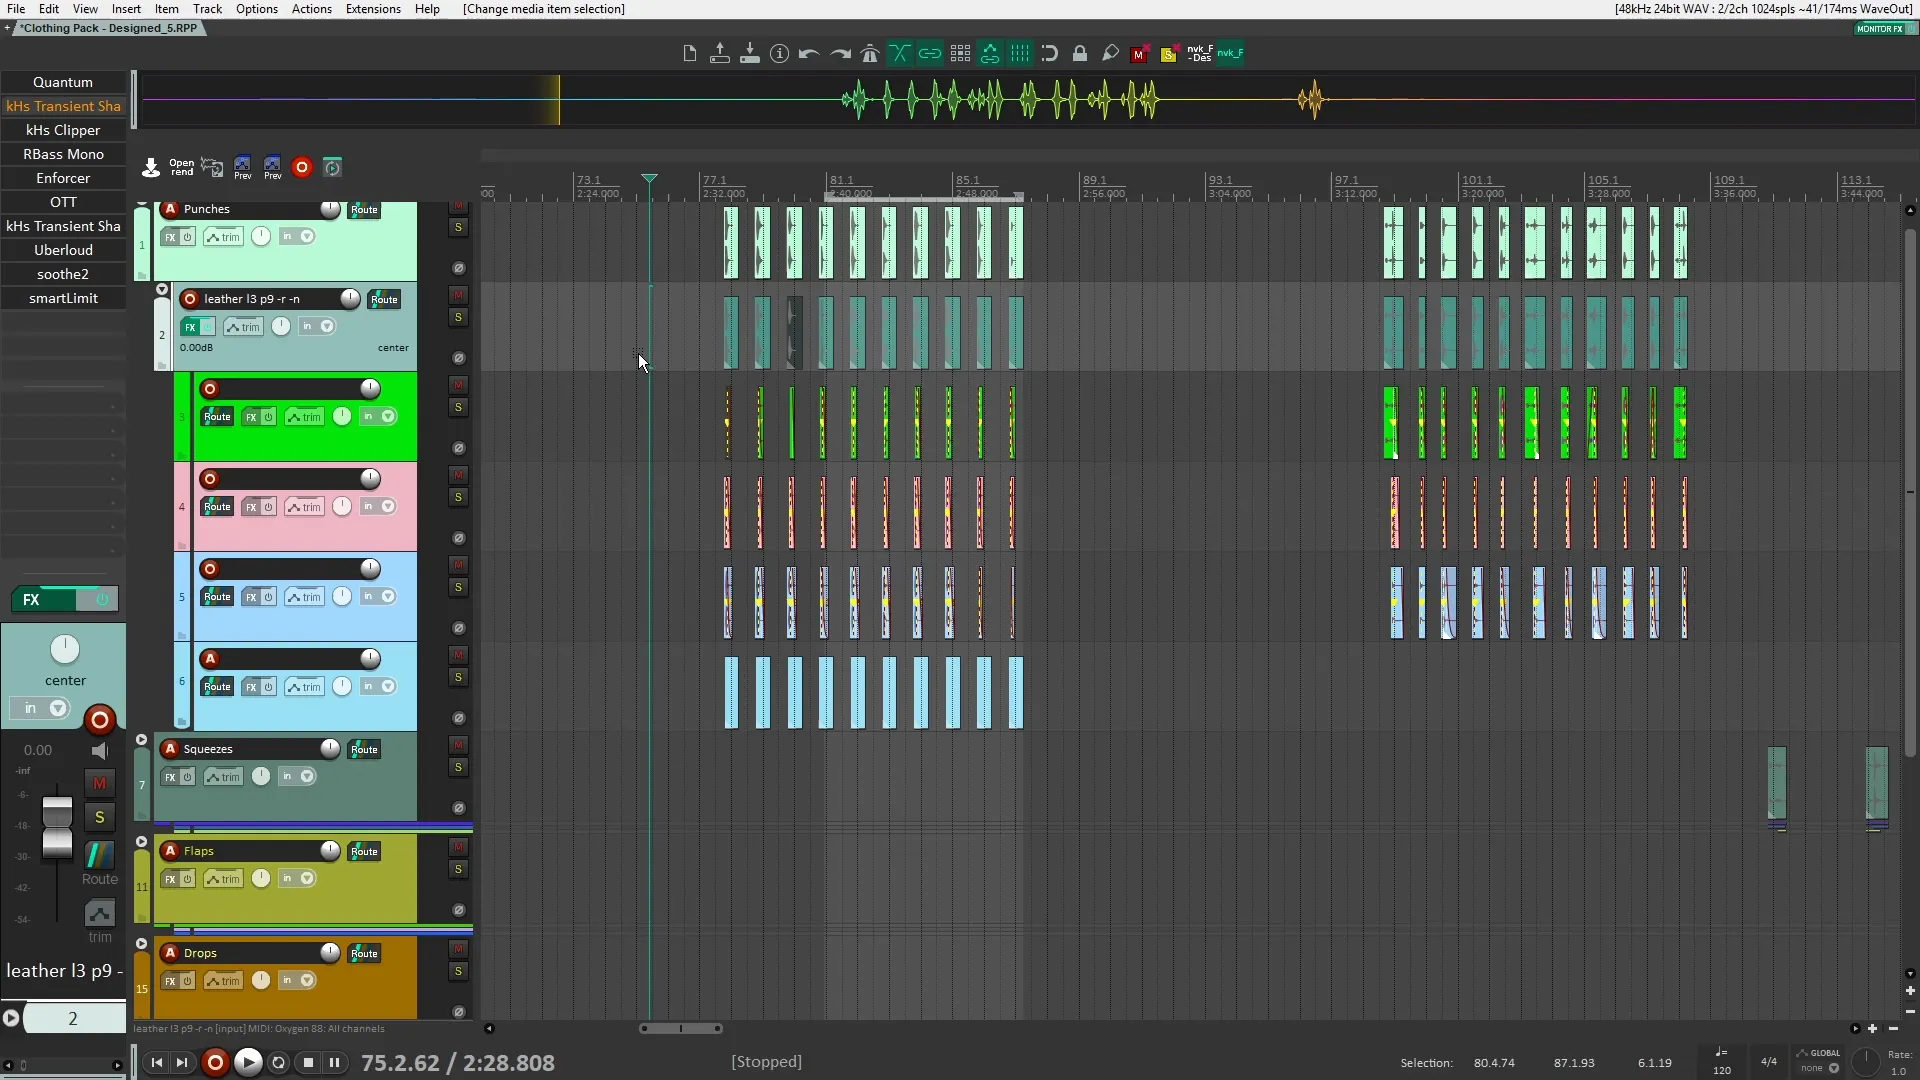Click the transport Record button
1920x1080 pixels.
pyautogui.click(x=215, y=1062)
